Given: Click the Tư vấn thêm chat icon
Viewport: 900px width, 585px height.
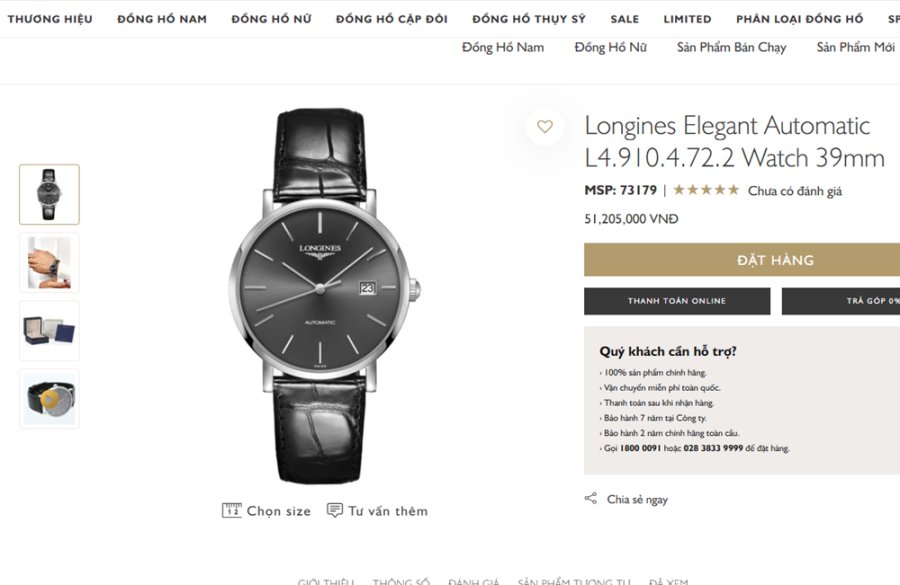Looking at the screenshot, I should coord(335,511).
